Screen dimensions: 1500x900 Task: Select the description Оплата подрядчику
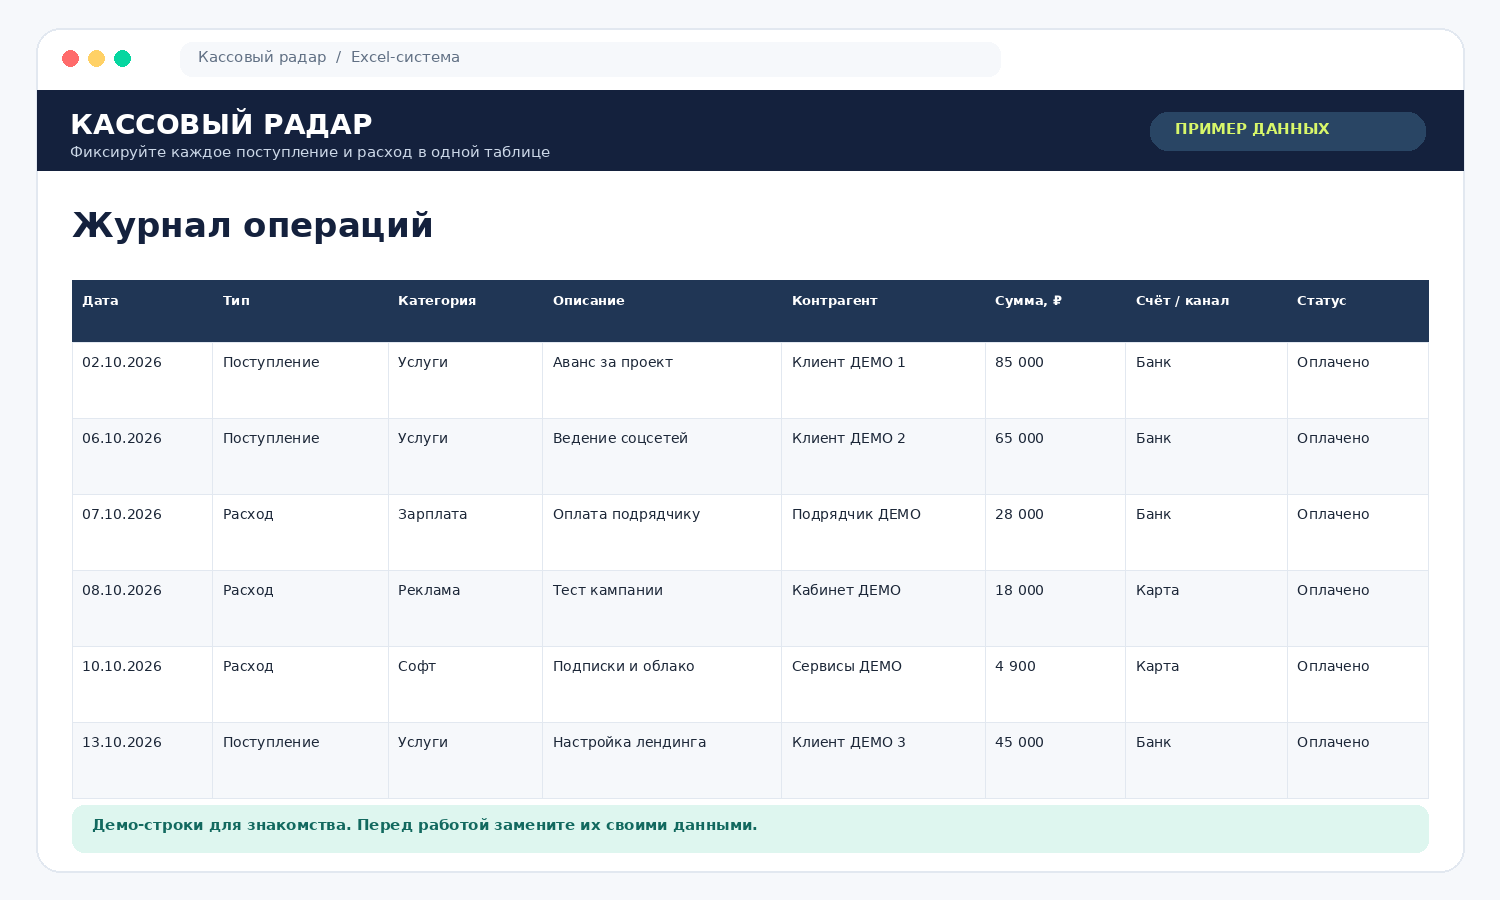click(662, 532)
